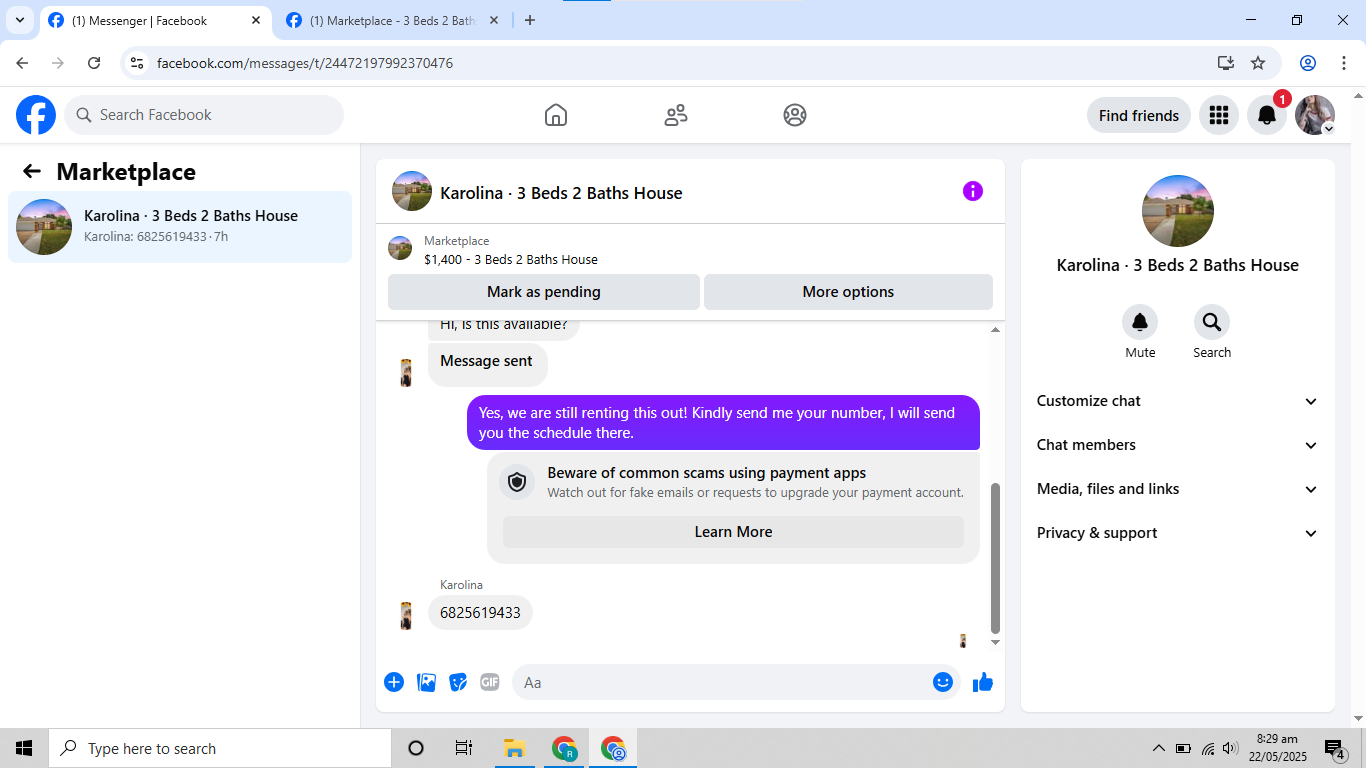
Task: Open the Friends icon in top navigation
Action: coord(676,115)
